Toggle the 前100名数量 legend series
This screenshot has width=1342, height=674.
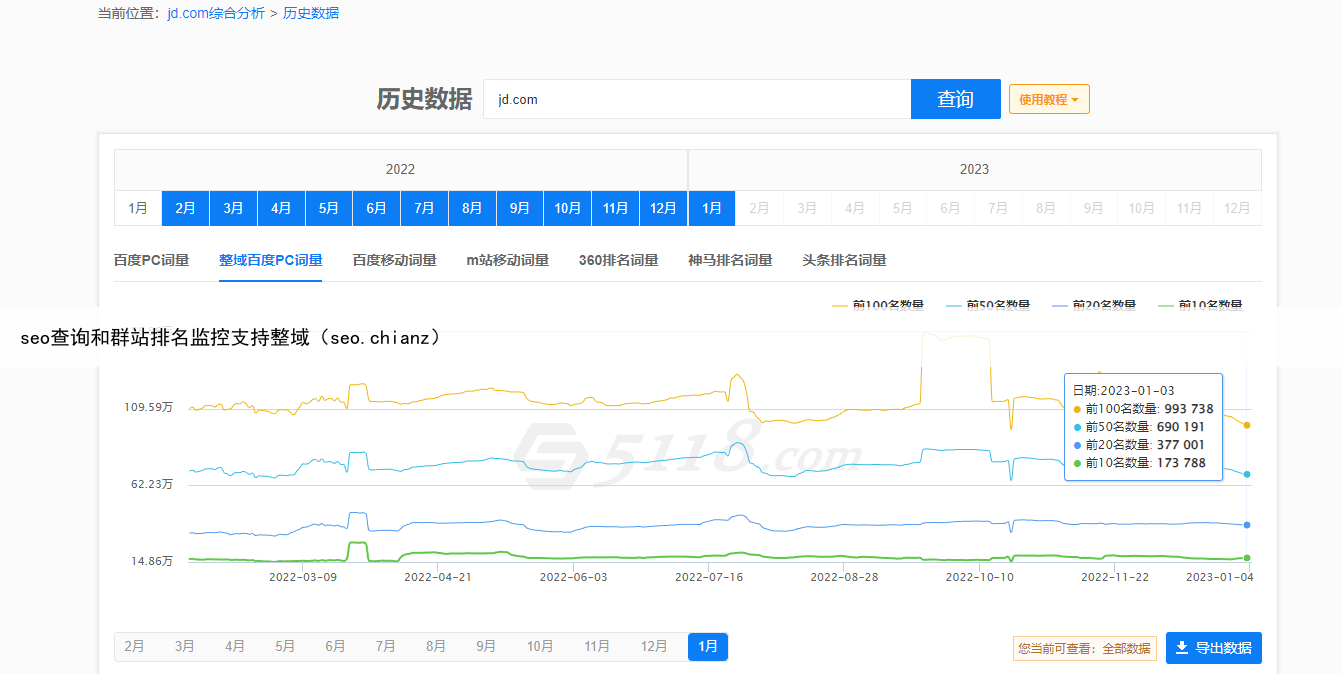point(878,305)
